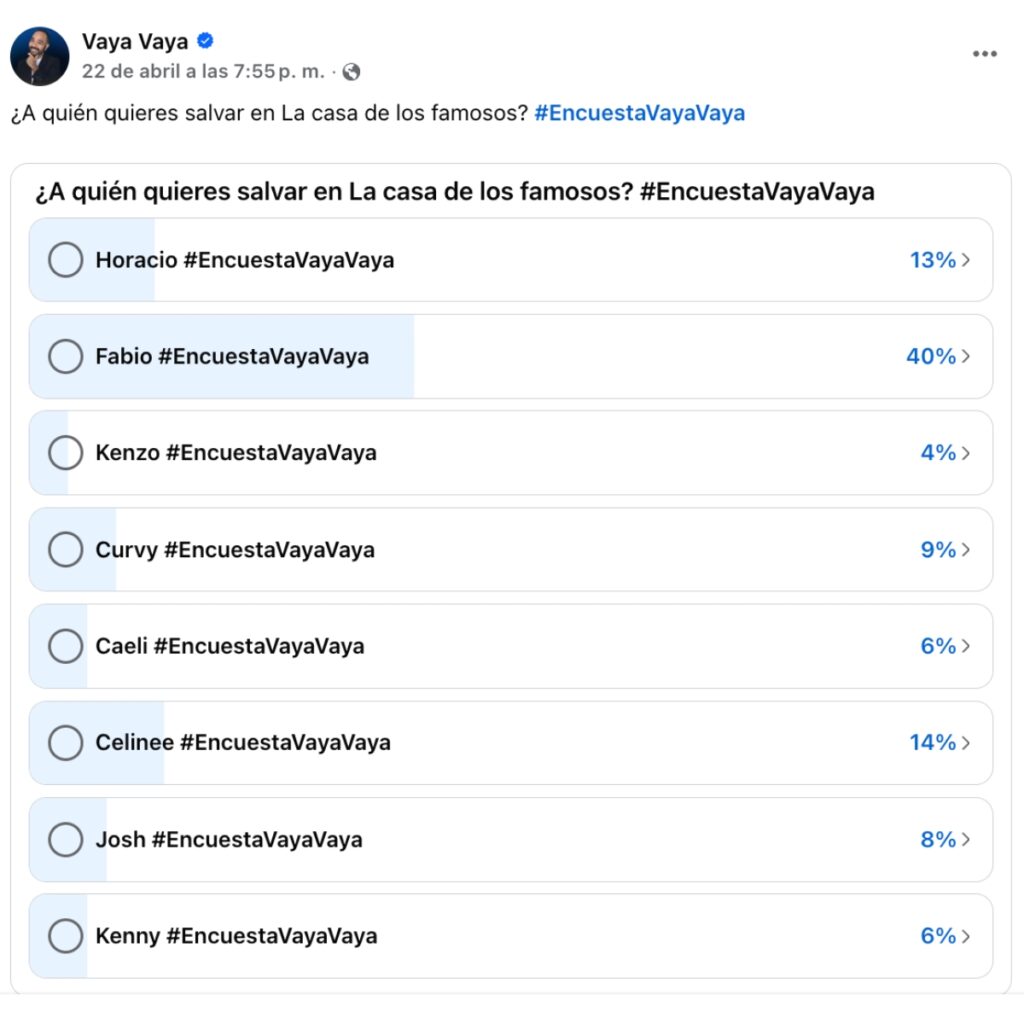This screenshot has height=1024, width=1024.
Task: Open the three-dots post options menu
Action: click(x=985, y=54)
